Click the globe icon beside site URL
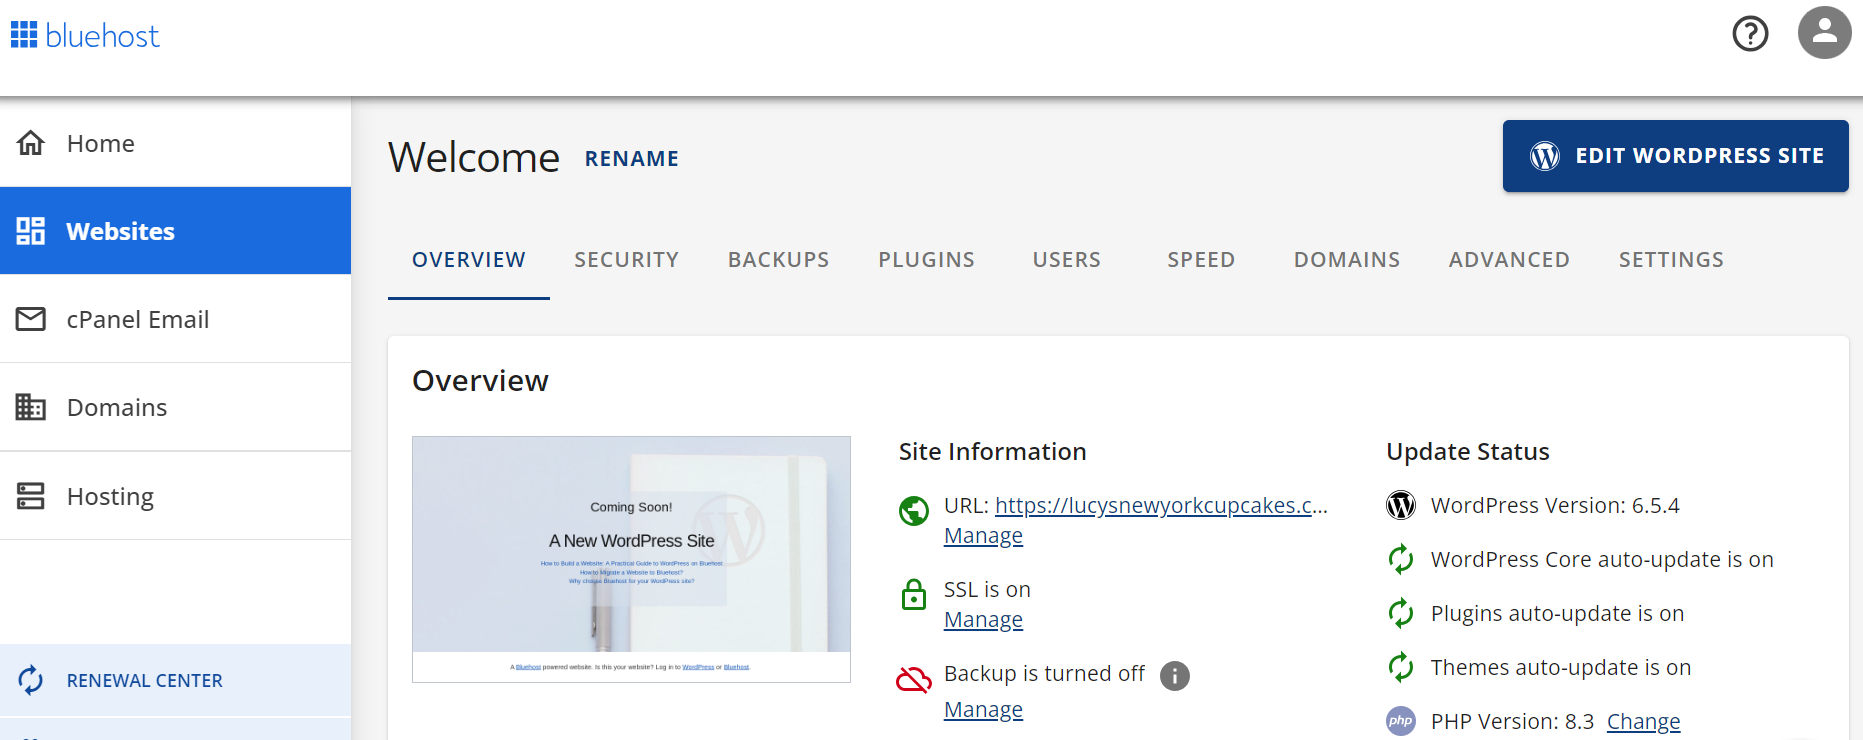The image size is (1863, 740). (x=914, y=511)
